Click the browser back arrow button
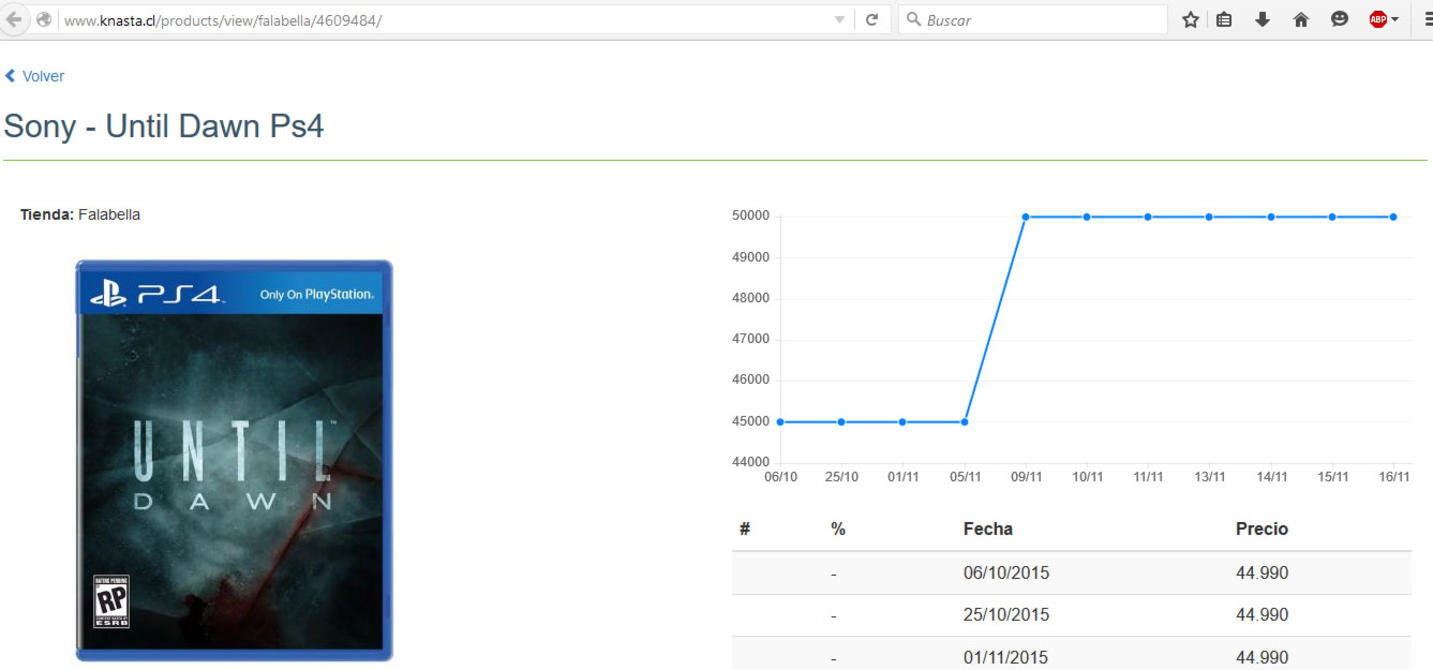The image size is (1433, 670). 14,20
